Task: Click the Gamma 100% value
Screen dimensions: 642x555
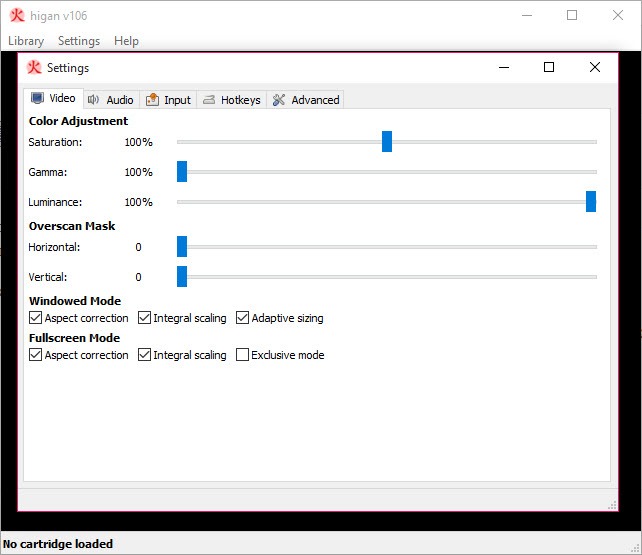Action: coord(138,172)
